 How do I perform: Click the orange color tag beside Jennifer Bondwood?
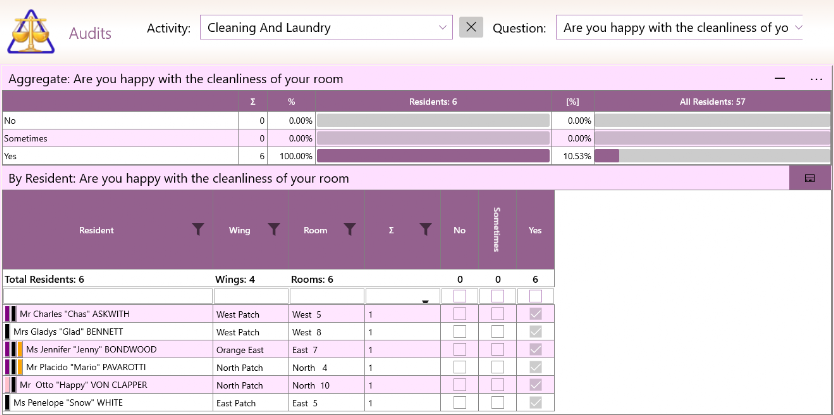click(20, 350)
